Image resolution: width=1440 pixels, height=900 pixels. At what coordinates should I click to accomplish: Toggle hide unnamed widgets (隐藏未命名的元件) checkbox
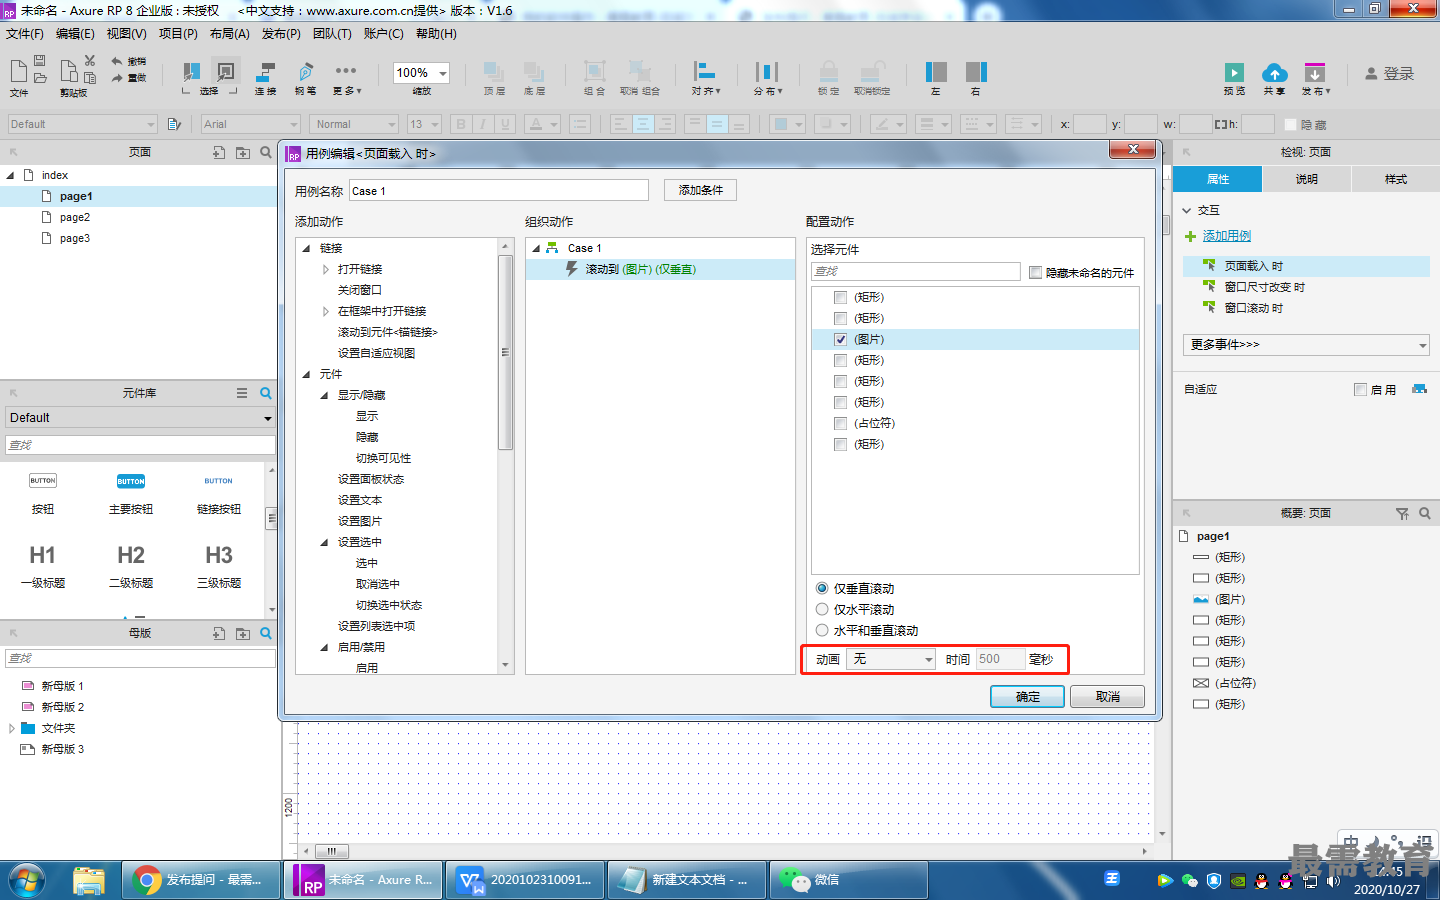tap(1035, 272)
